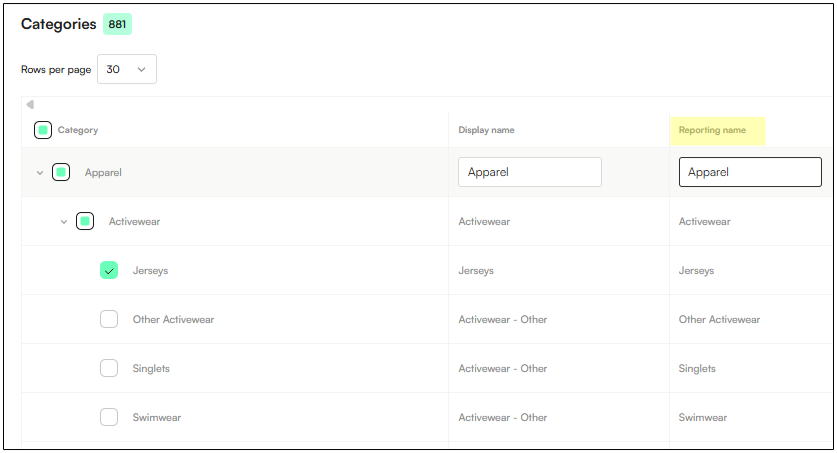This screenshot has width=837, height=453.
Task: Select the Apparel category label
Action: tap(103, 172)
